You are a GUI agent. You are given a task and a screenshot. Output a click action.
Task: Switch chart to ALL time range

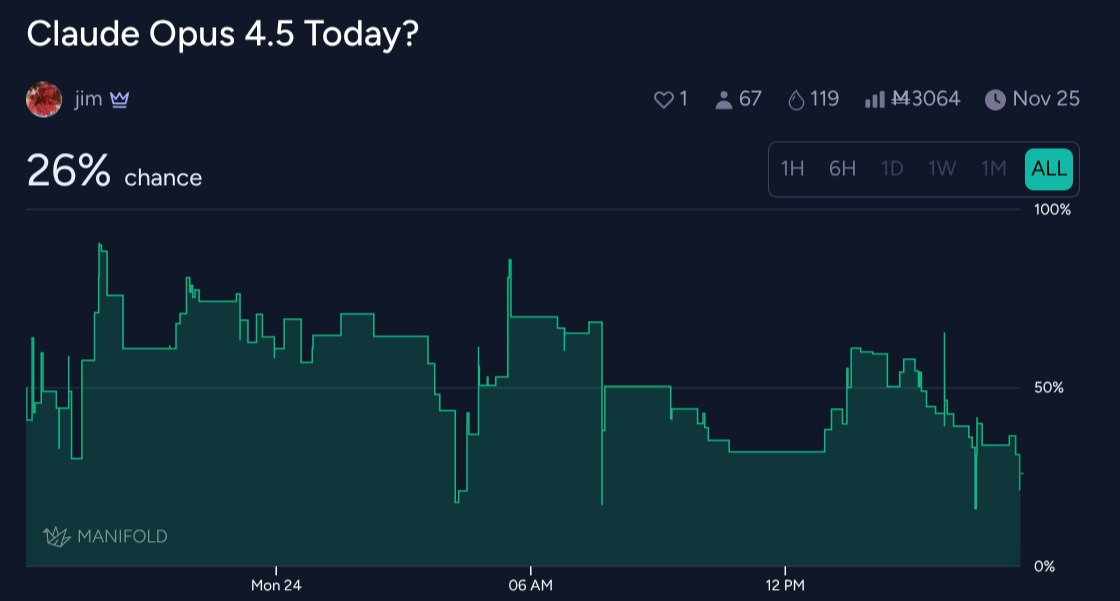(x=1049, y=169)
